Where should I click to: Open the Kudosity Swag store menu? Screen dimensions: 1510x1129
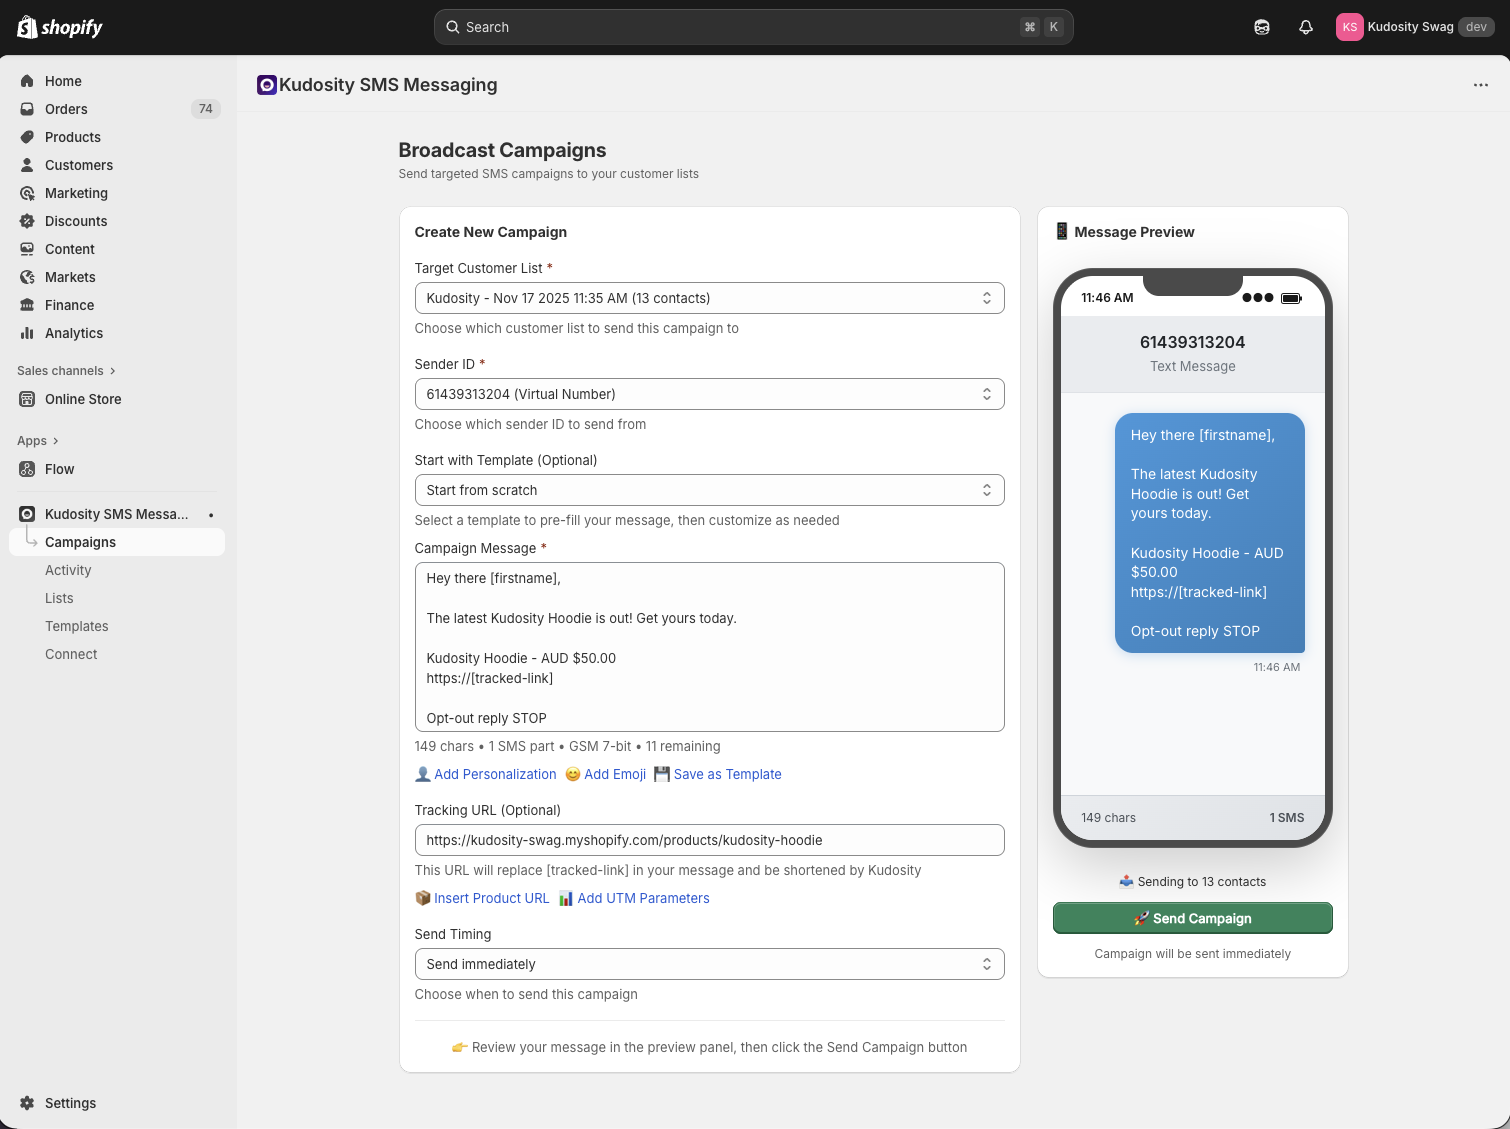pos(1415,27)
